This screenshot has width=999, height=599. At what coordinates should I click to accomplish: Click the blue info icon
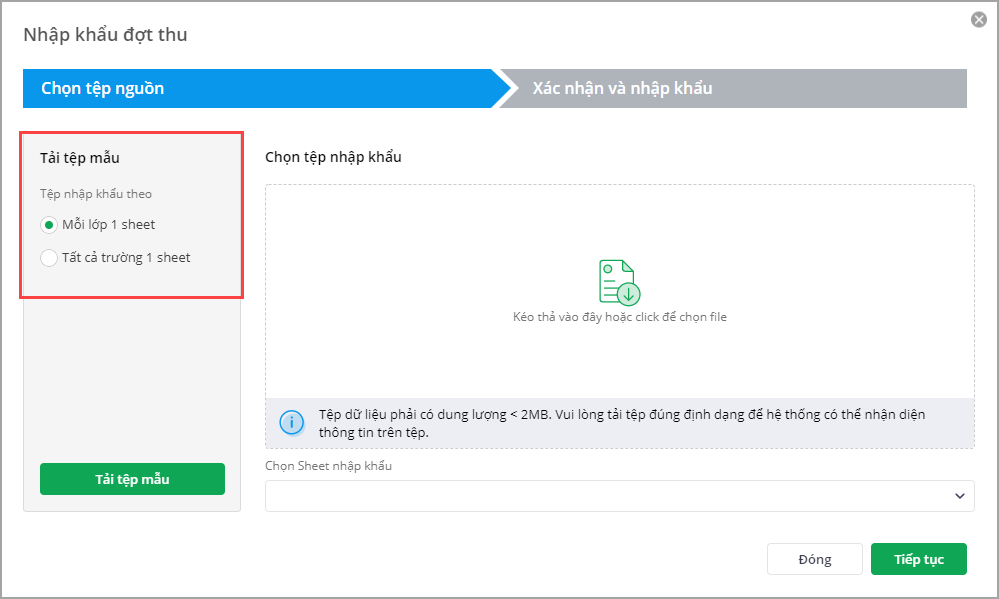pos(292,422)
